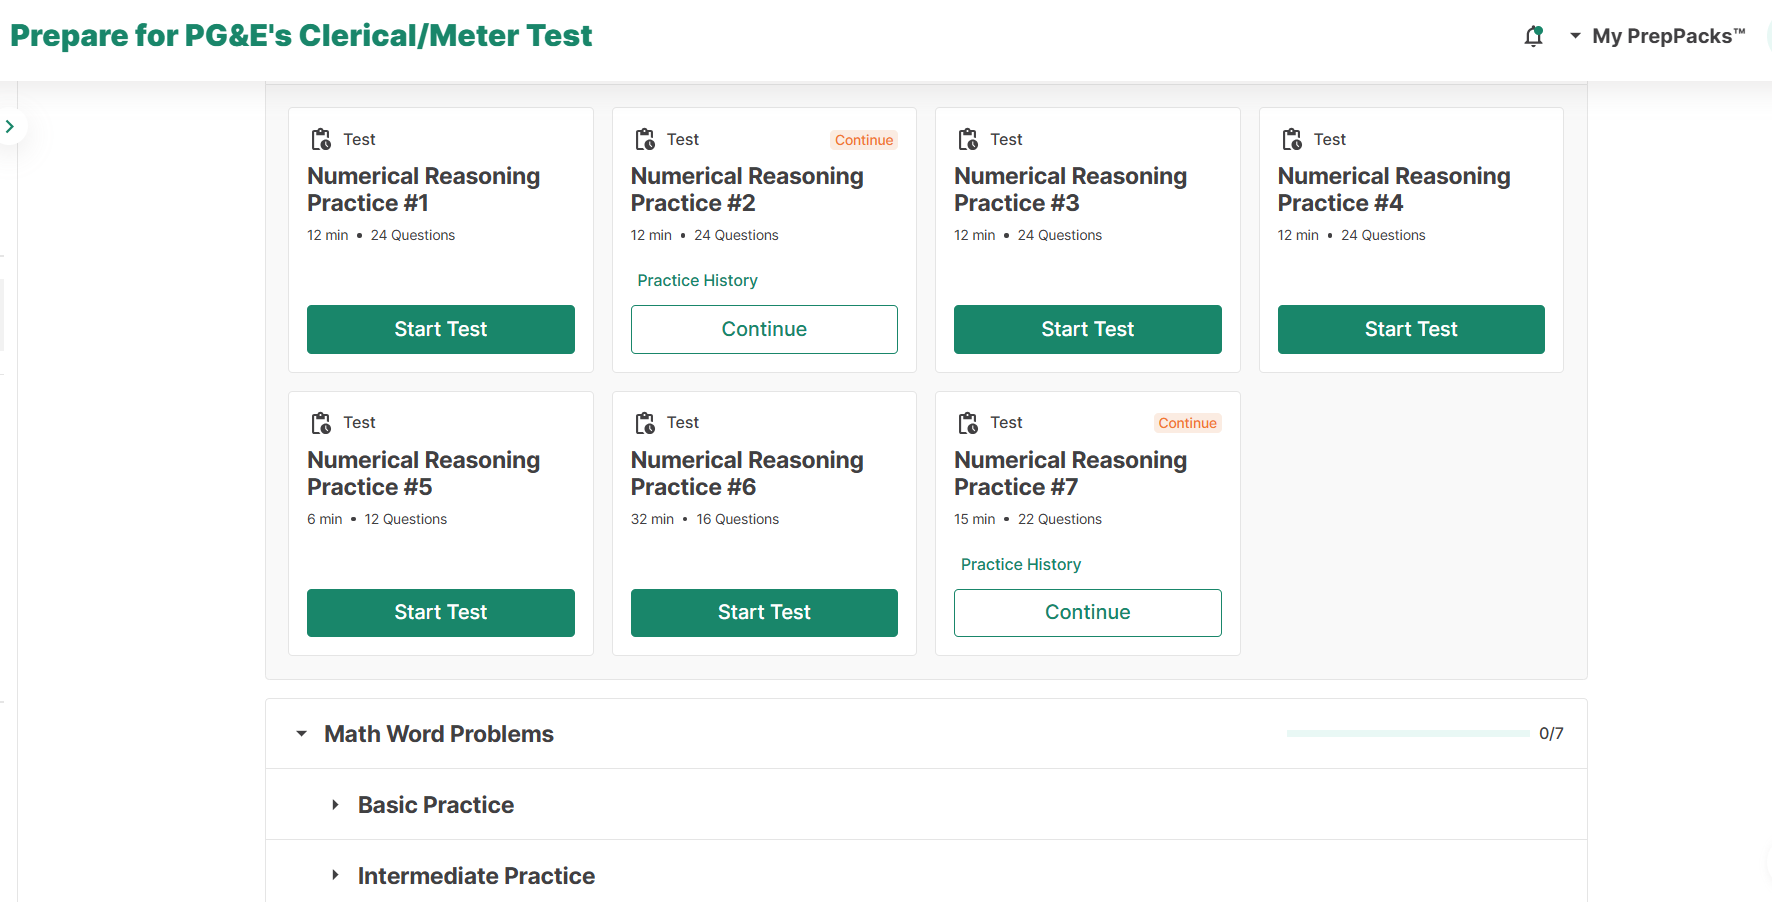
Task: Expand the Basic Practice section
Action: [336, 805]
